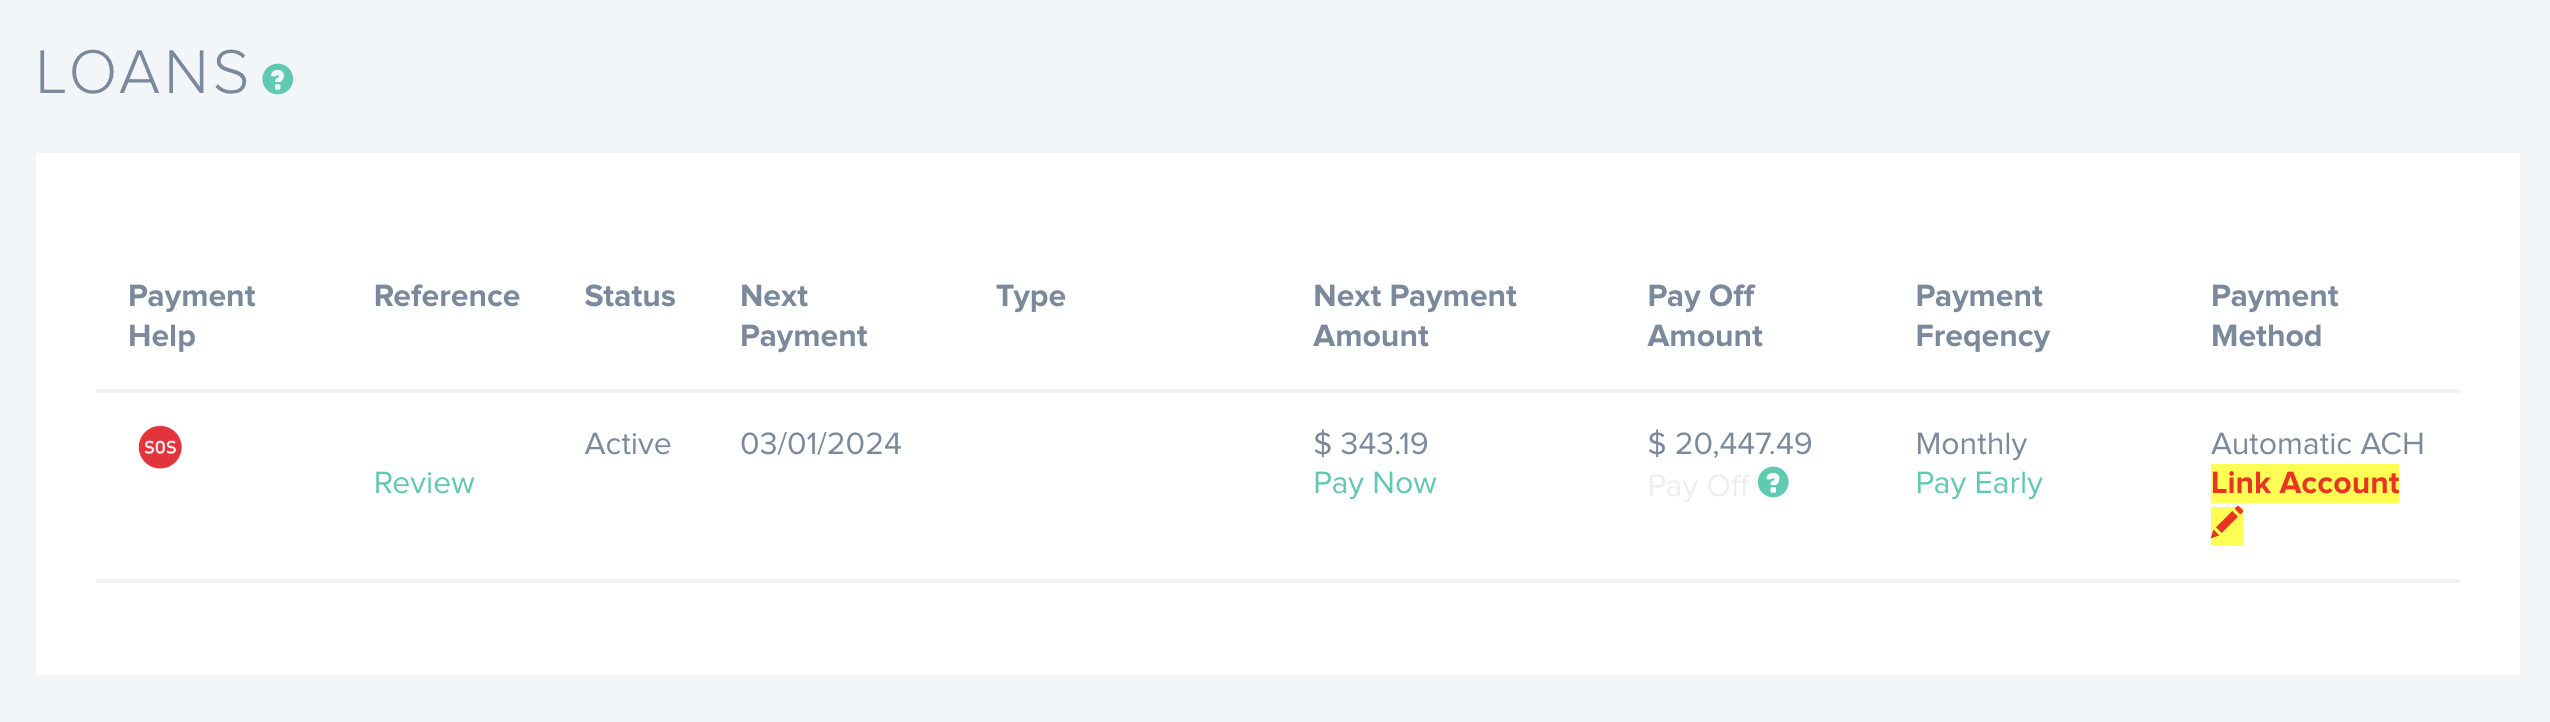
Task: Click the Next Payment Amount column header
Action: click(x=1414, y=315)
